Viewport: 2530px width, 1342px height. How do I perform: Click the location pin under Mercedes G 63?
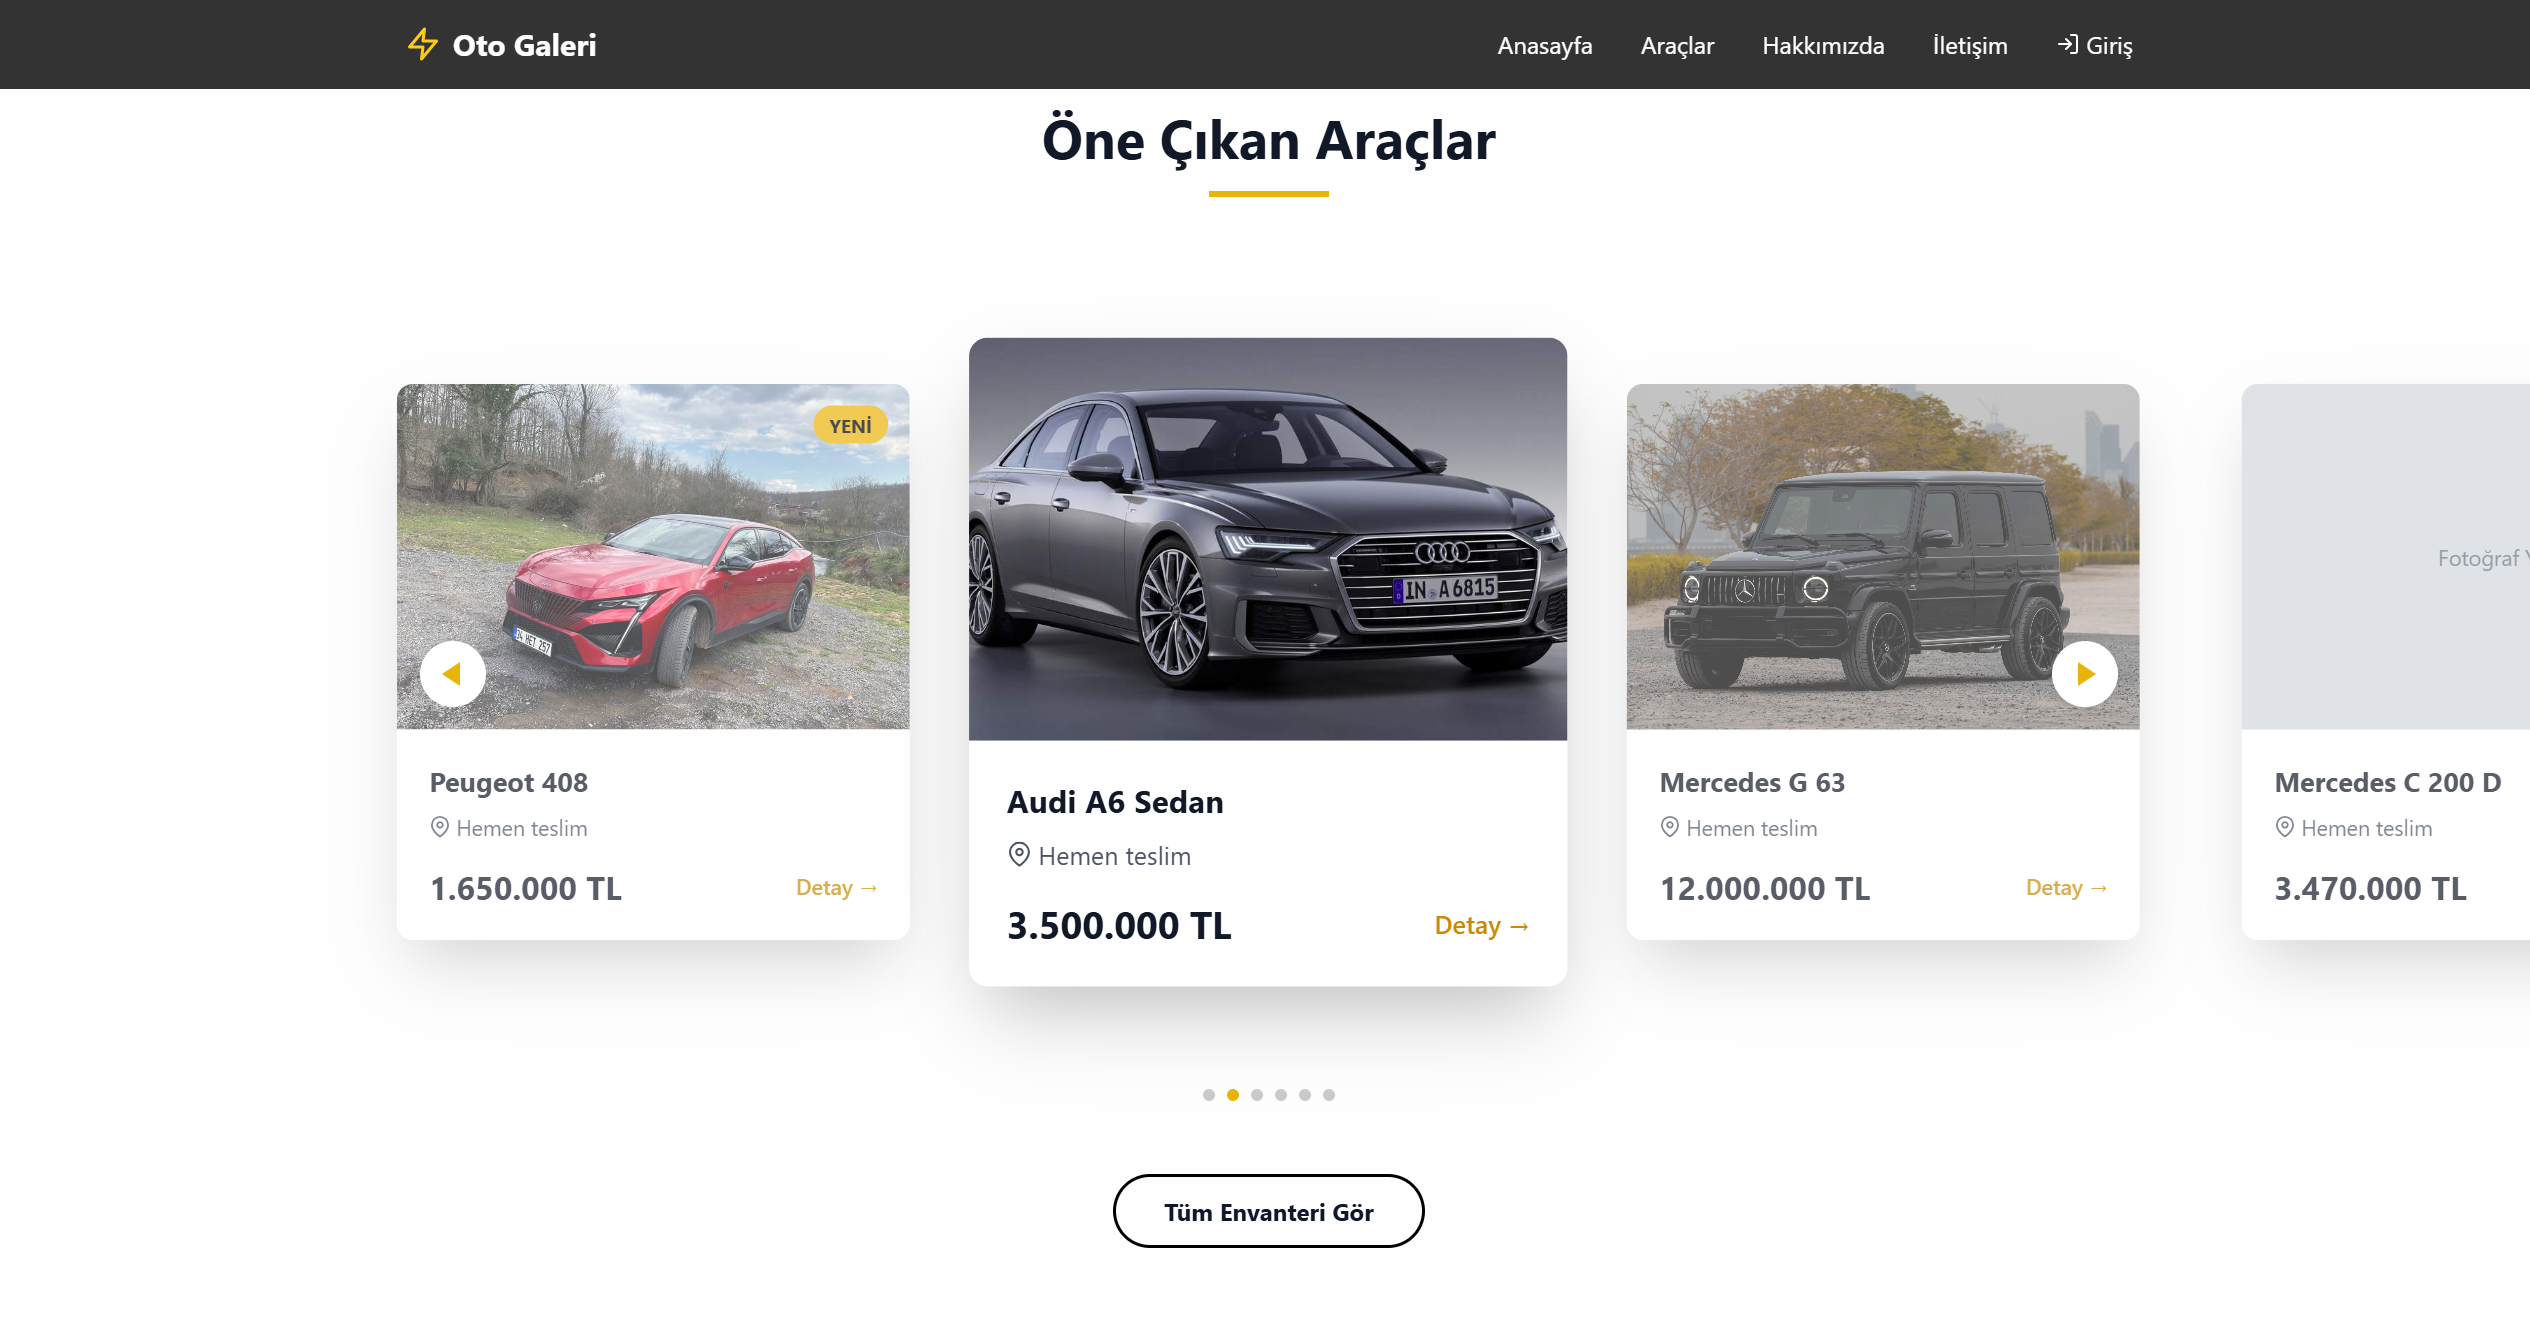[1669, 827]
